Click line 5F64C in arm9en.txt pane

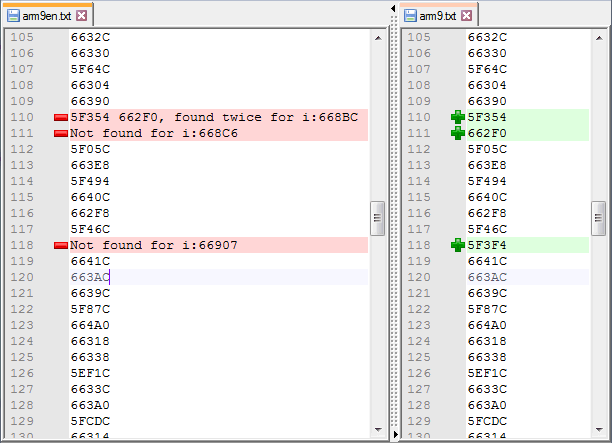(90, 69)
